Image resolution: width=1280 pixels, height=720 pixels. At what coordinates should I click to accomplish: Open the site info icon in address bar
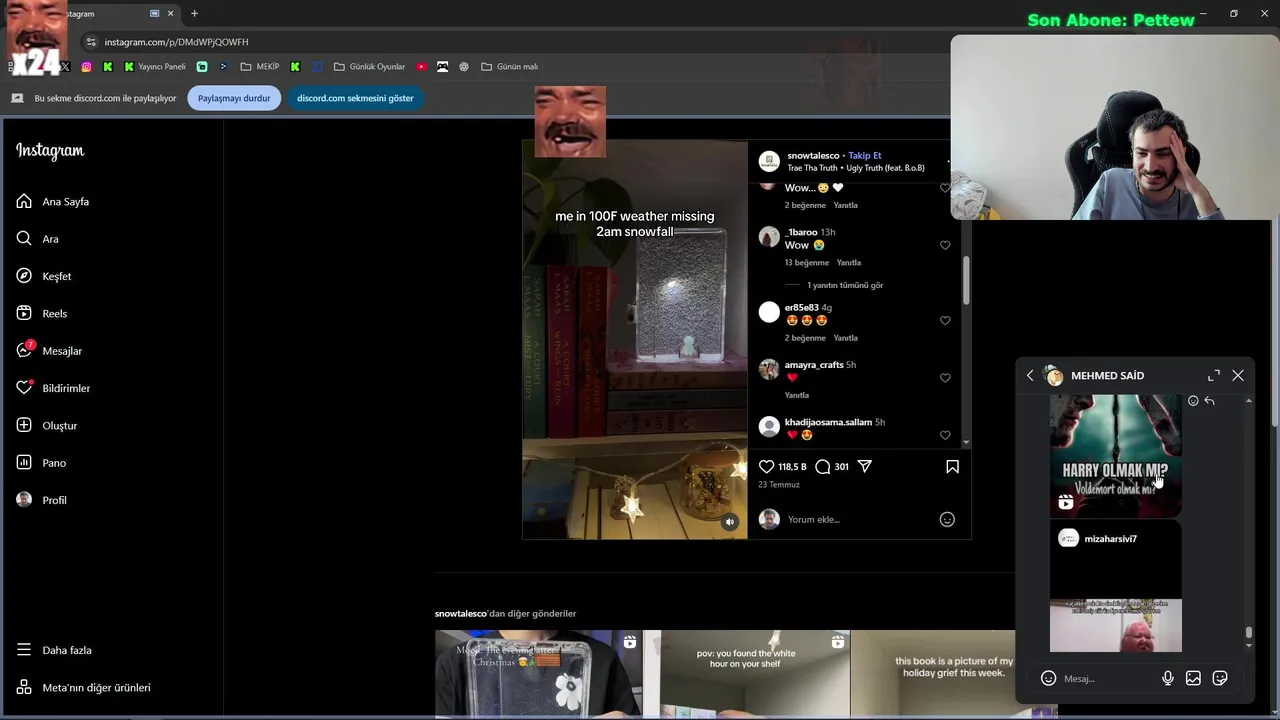coord(91,42)
